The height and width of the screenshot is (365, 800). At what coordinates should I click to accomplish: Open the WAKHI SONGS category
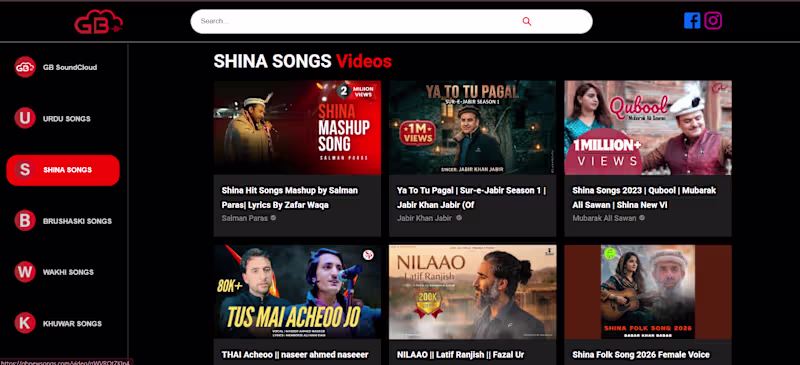[x=68, y=272]
